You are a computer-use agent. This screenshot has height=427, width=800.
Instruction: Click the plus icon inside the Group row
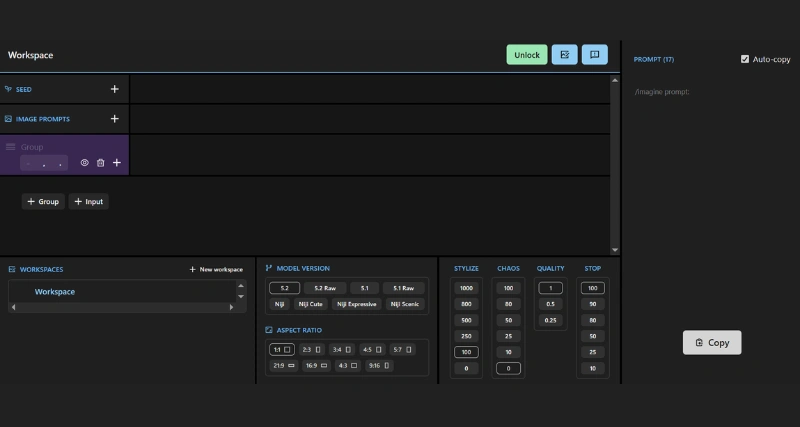point(117,163)
